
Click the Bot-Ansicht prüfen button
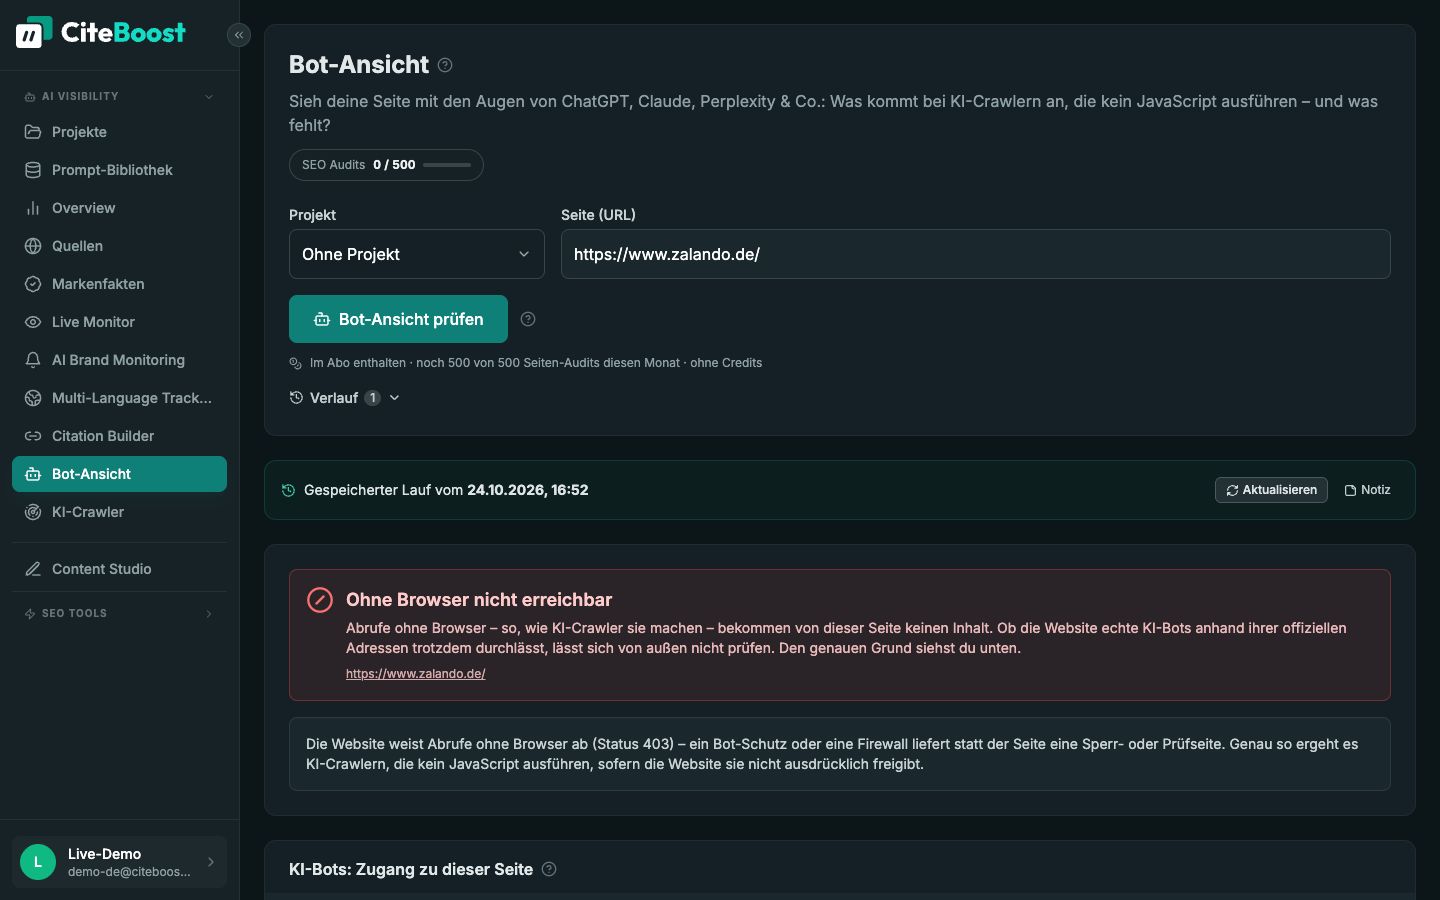(398, 319)
